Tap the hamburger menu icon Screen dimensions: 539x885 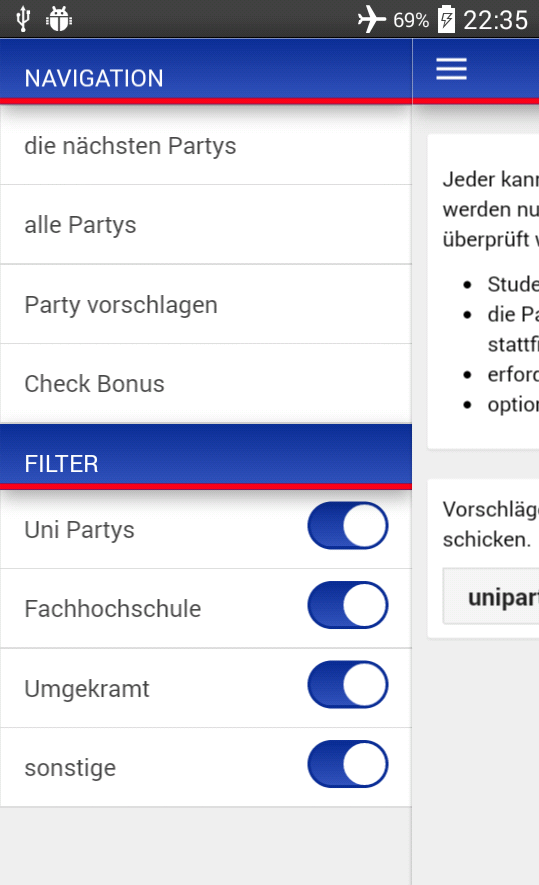pos(451,69)
